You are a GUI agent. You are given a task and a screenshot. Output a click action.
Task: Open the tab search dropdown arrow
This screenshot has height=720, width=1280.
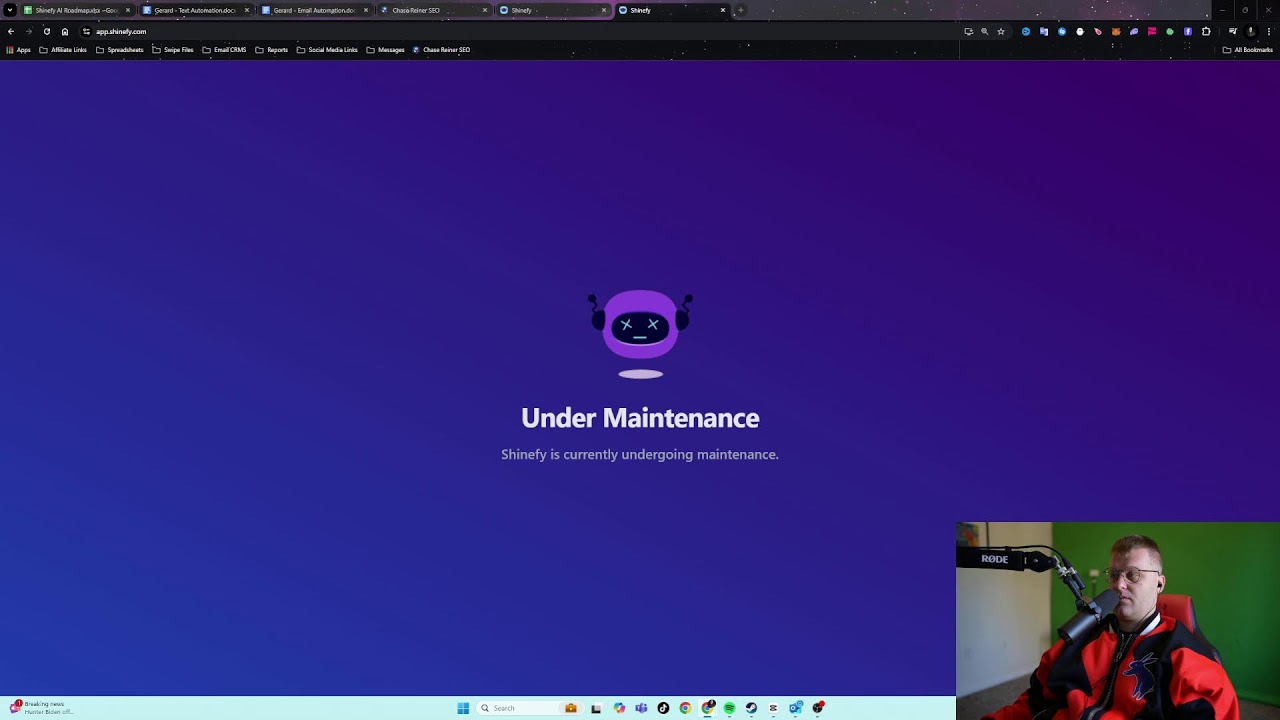point(10,10)
